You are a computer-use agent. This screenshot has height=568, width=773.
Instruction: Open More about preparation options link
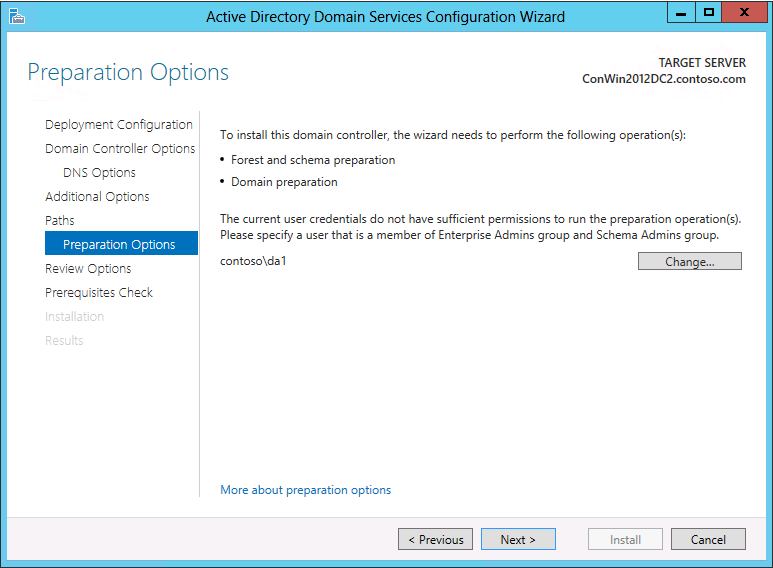point(305,490)
